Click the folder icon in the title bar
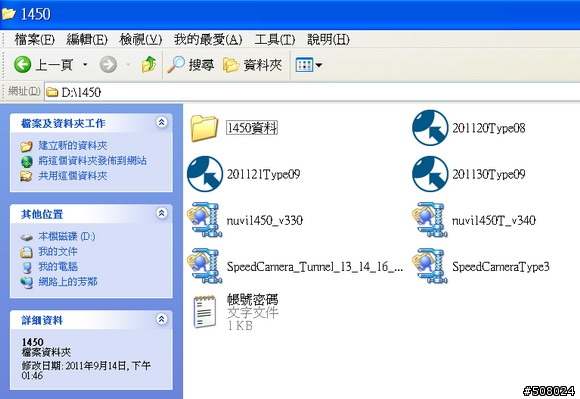 (9, 14)
